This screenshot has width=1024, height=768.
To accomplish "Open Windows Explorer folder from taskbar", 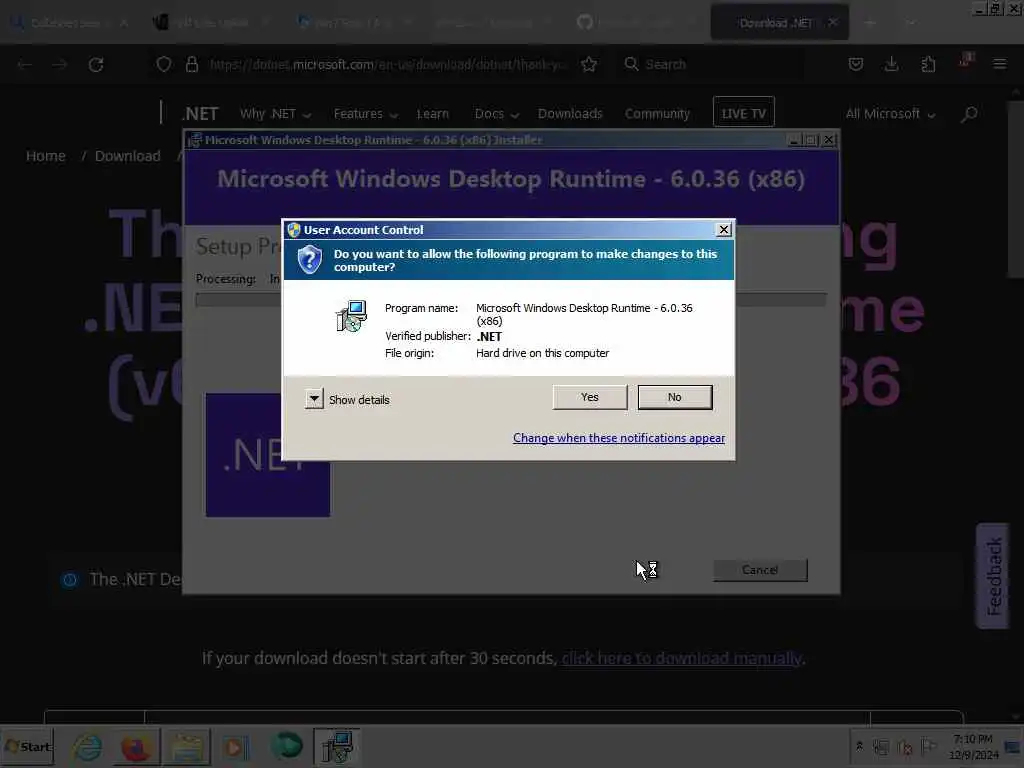I will [187, 747].
